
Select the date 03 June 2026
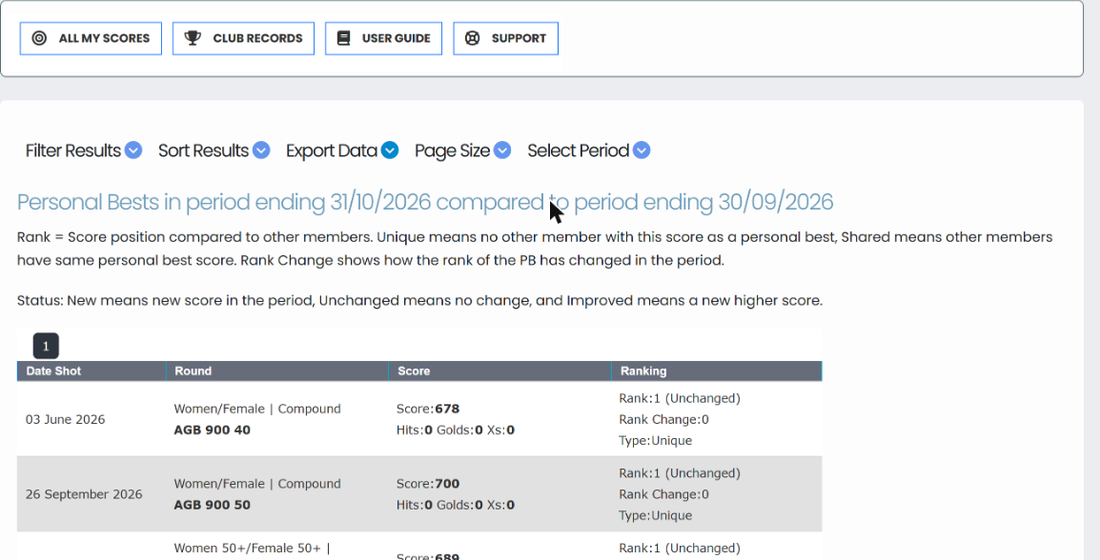tap(65, 420)
